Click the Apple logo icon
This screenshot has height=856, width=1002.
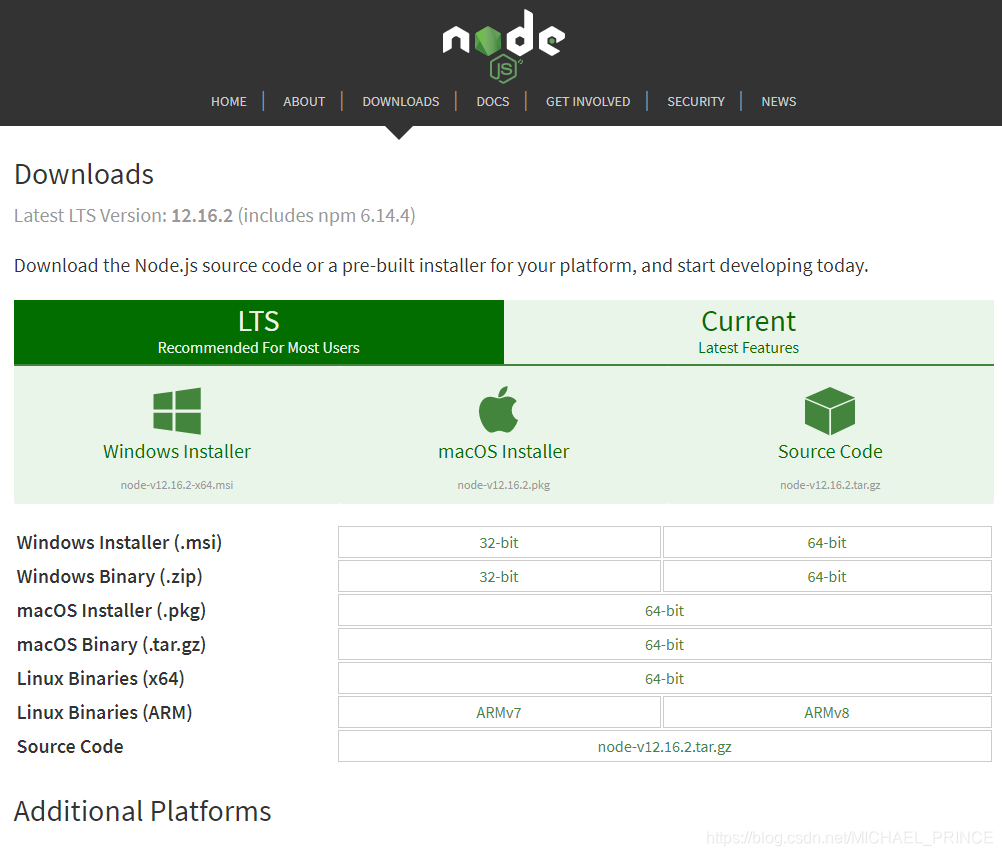click(x=498, y=409)
